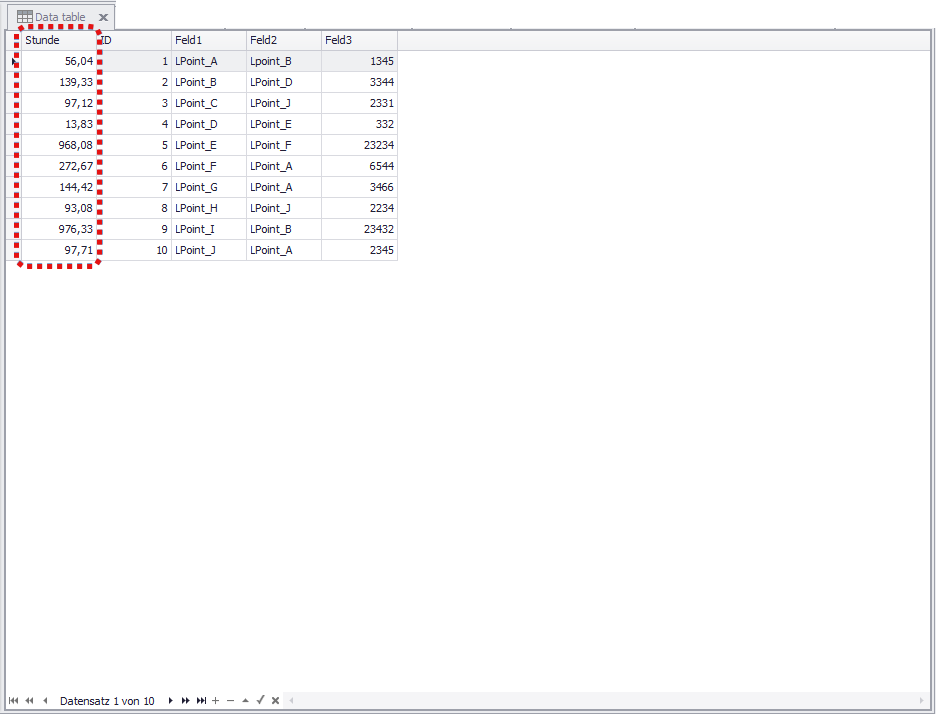
Task: Close the Data table tab
Action: point(103,16)
